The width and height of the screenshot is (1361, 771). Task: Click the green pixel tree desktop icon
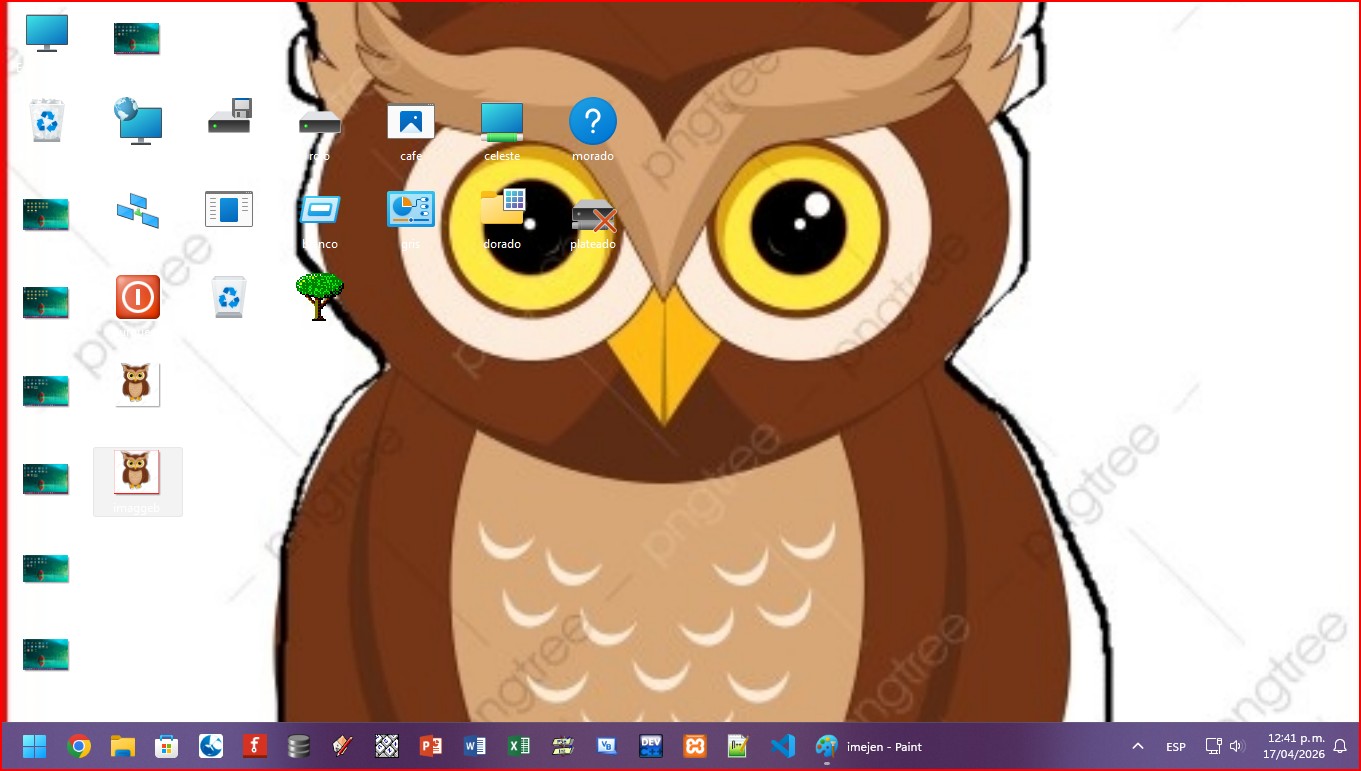pos(319,296)
